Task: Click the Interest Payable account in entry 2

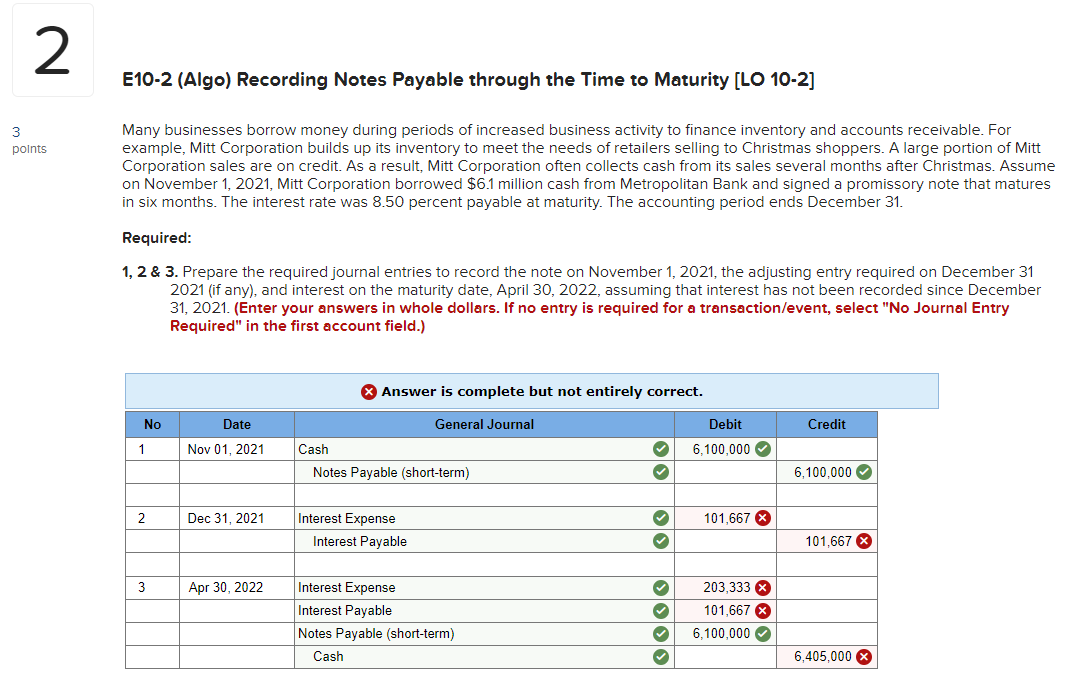Action: click(484, 541)
